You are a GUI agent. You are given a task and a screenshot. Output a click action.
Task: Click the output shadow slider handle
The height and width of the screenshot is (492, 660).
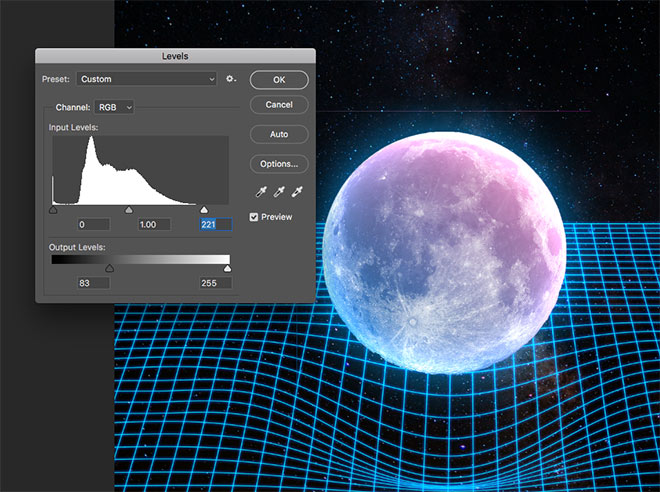tap(109, 268)
